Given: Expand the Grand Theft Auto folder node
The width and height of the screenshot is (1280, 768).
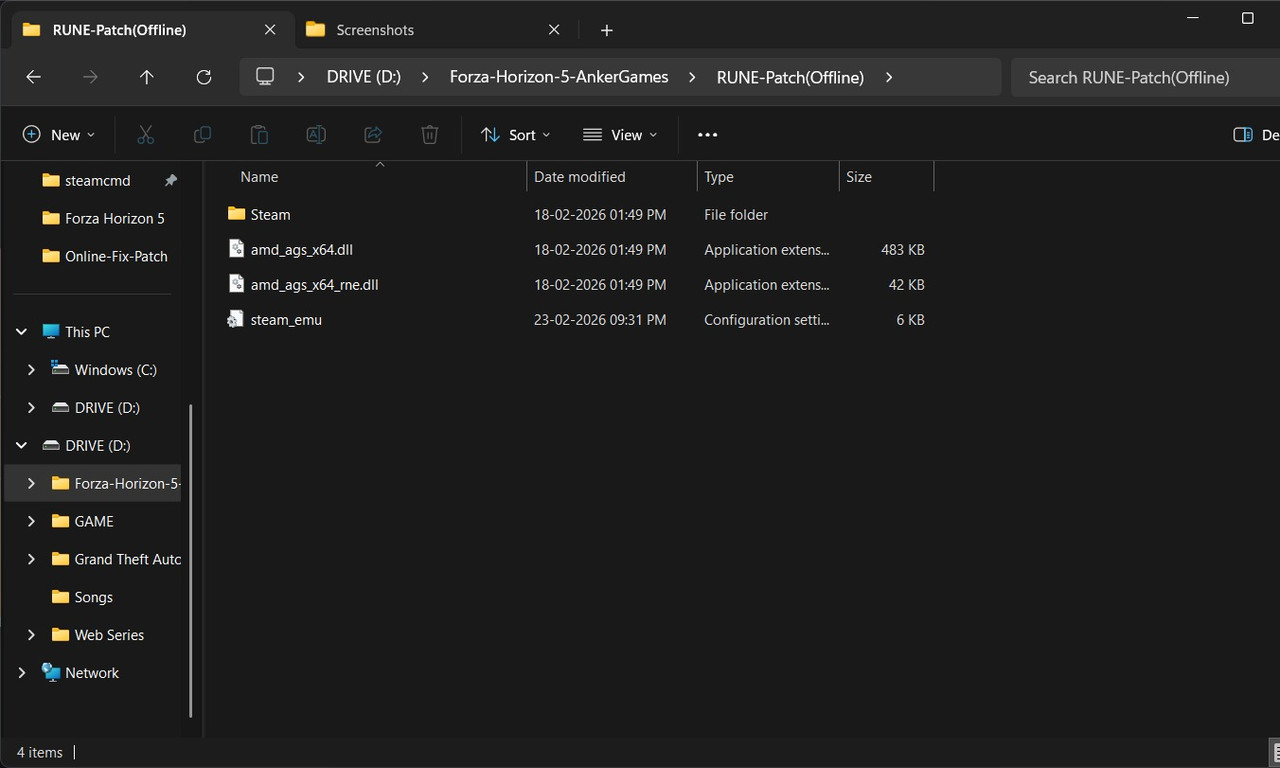Looking at the screenshot, I should 31,559.
